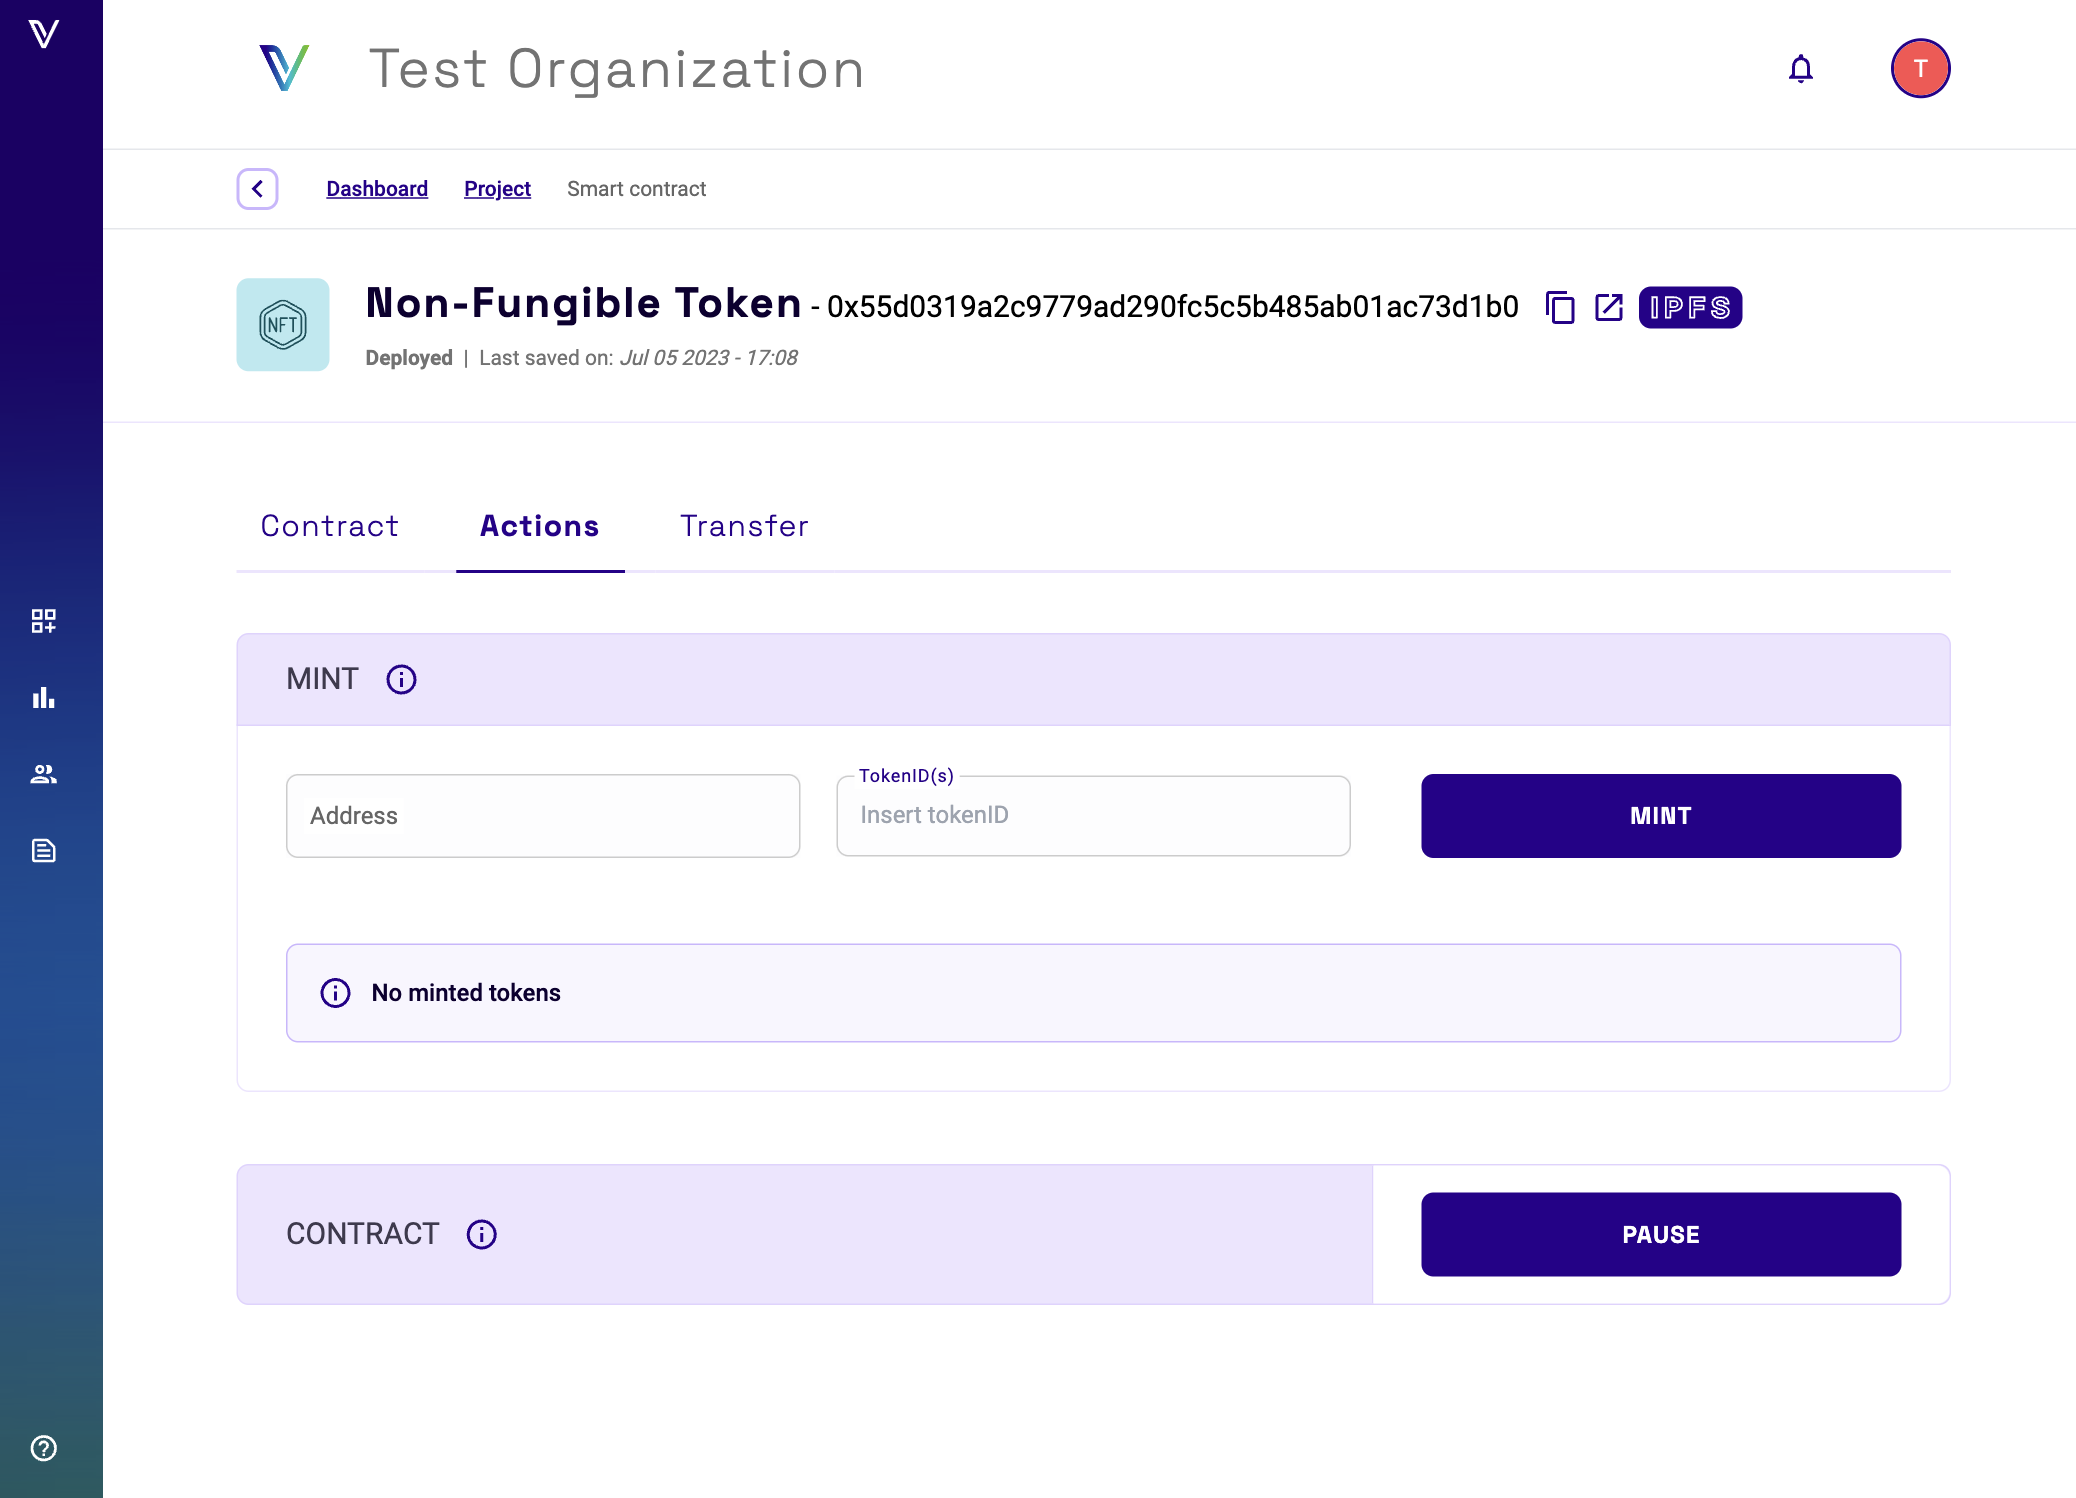This screenshot has width=2076, height=1498.
Task: Open the sidebar dashboard grid icon
Action: click(x=43, y=621)
